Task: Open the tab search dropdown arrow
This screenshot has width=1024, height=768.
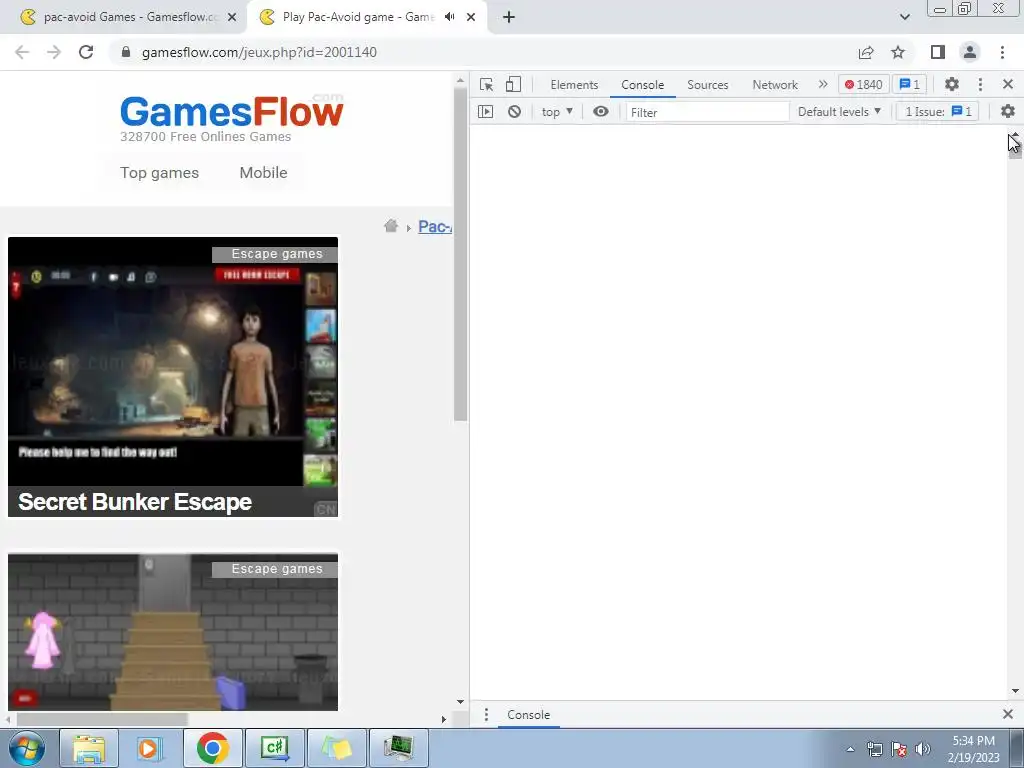Action: (904, 17)
